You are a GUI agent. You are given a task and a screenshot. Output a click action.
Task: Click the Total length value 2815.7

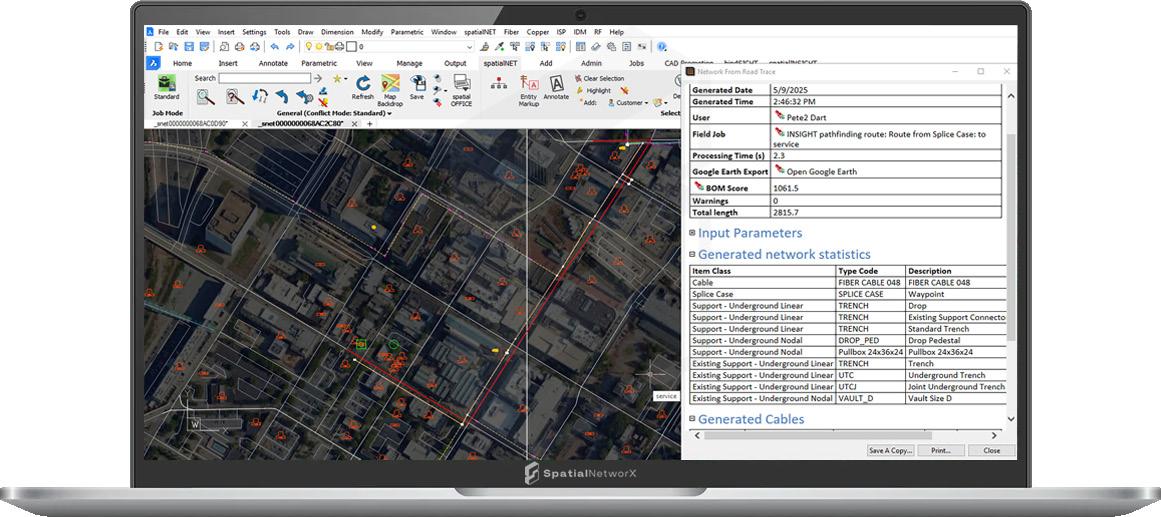coord(786,213)
